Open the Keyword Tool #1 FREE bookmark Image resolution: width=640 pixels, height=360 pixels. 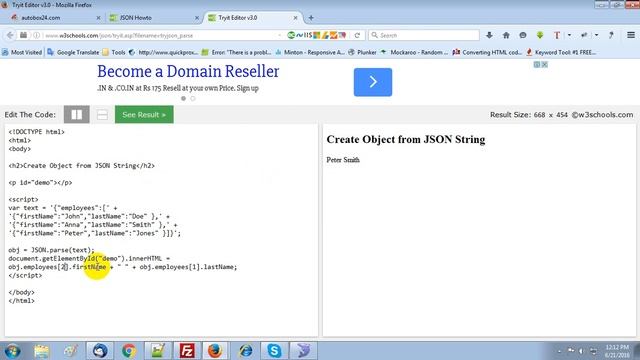tap(561, 52)
